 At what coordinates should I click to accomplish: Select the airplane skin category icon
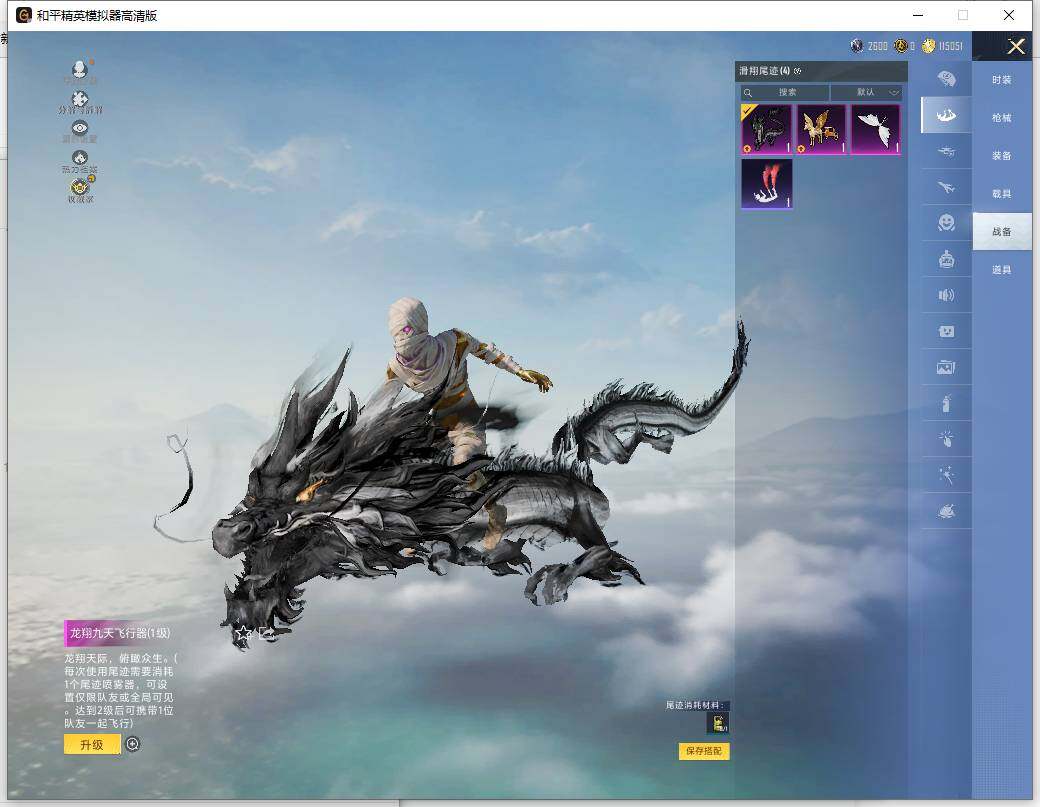tap(946, 187)
